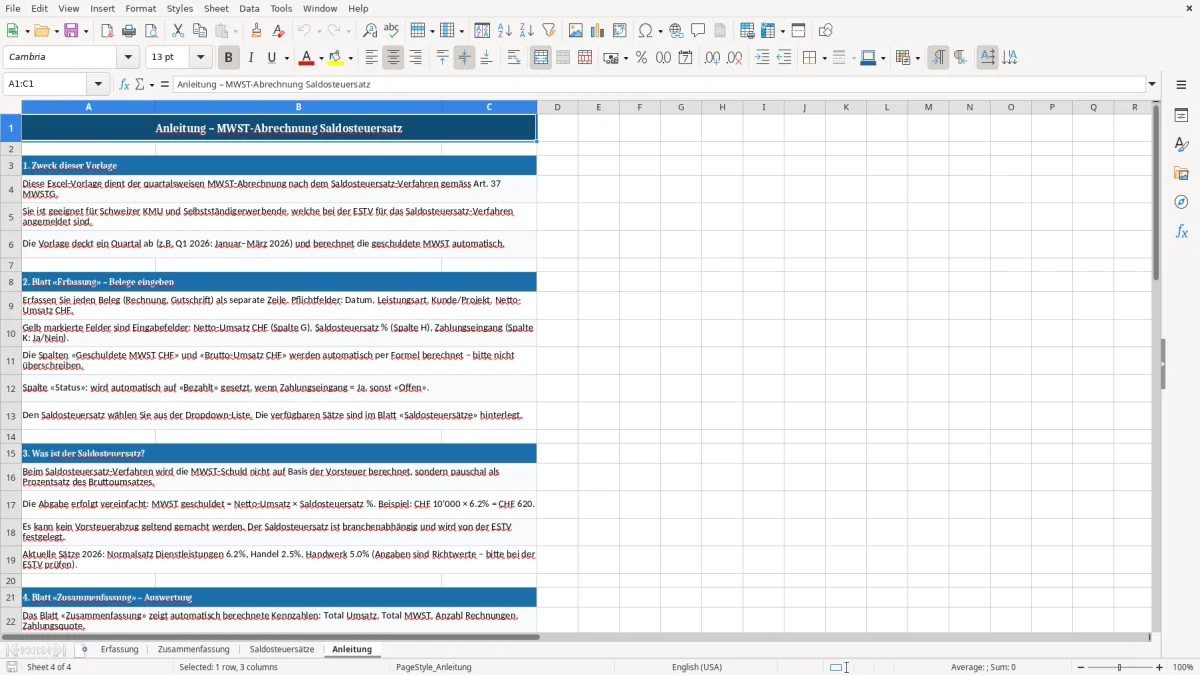Open the Sheet menu
This screenshot has width=1200, height=675.
pyautogui.click(x=216, y=8)
